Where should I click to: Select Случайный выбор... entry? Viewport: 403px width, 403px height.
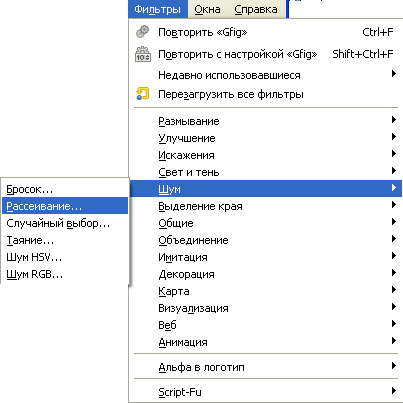pos(65,223)
